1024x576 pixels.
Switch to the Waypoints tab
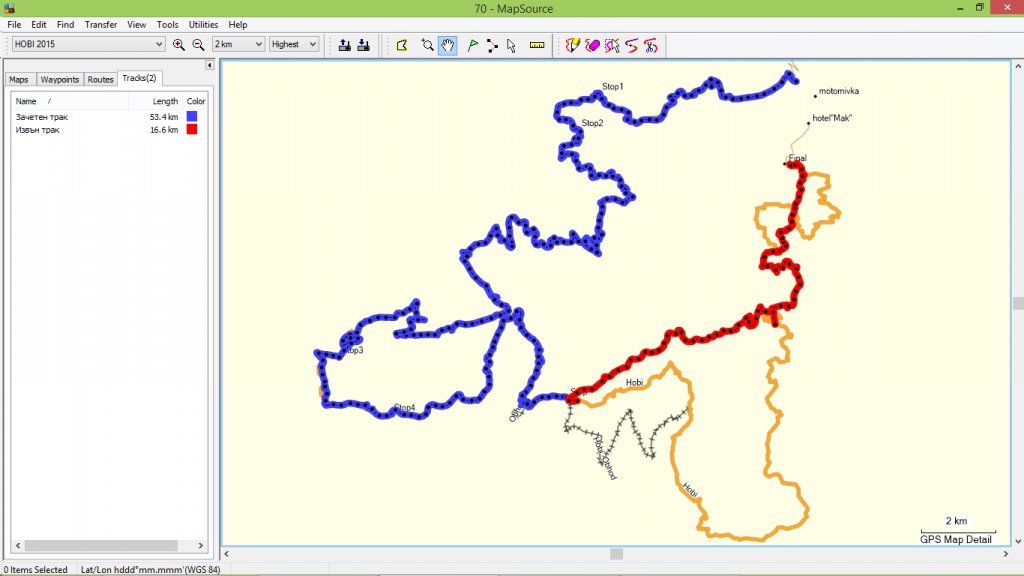point(59,79)
